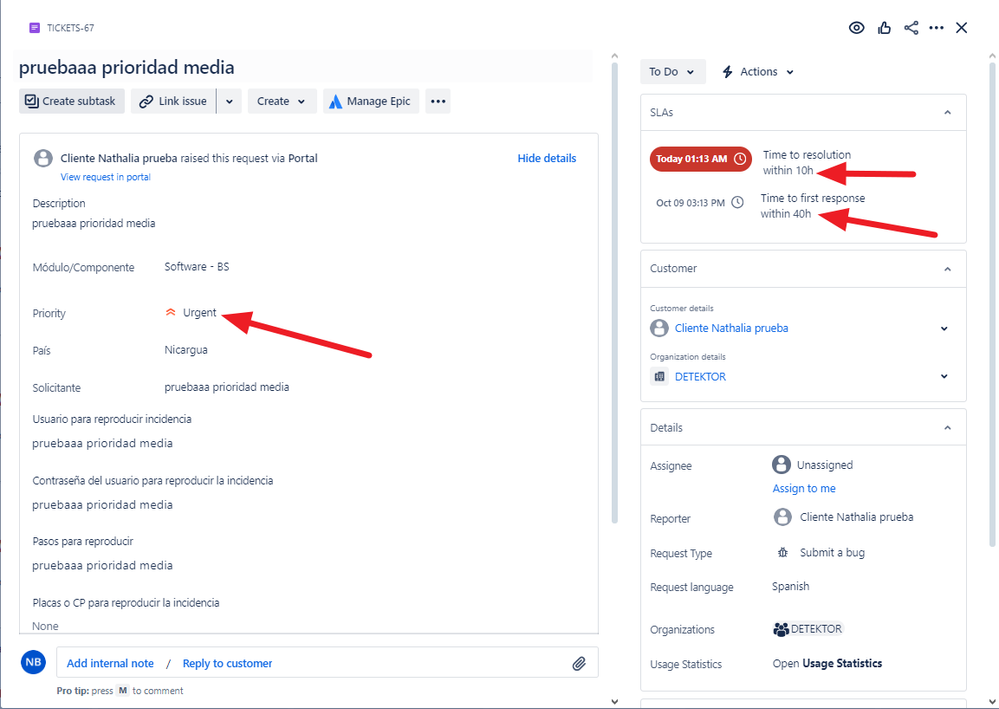Click the Manage Epic button
999x709 pixels.
pyautogui.click(x=371, y=101)
